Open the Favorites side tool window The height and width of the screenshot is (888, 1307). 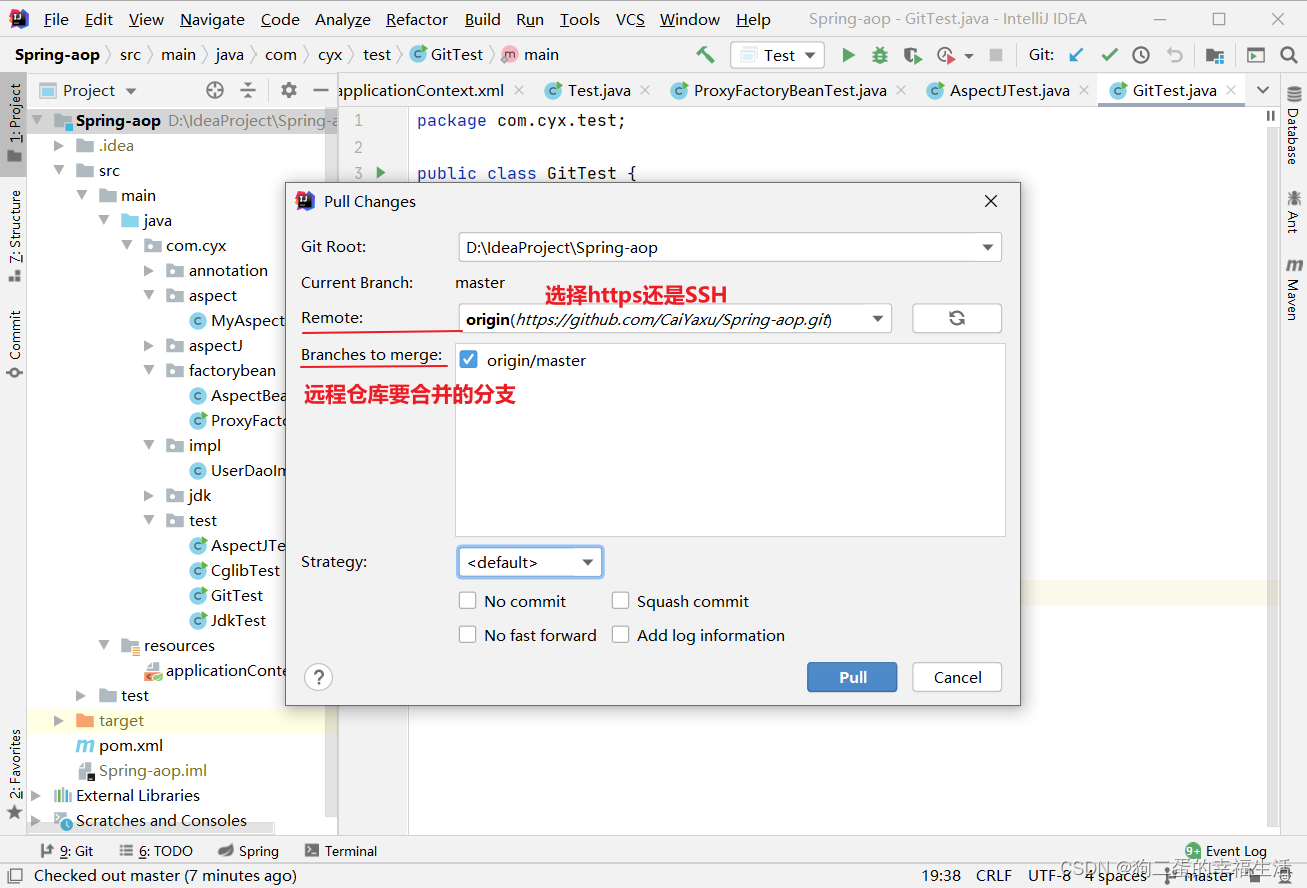tap(14, 775)
